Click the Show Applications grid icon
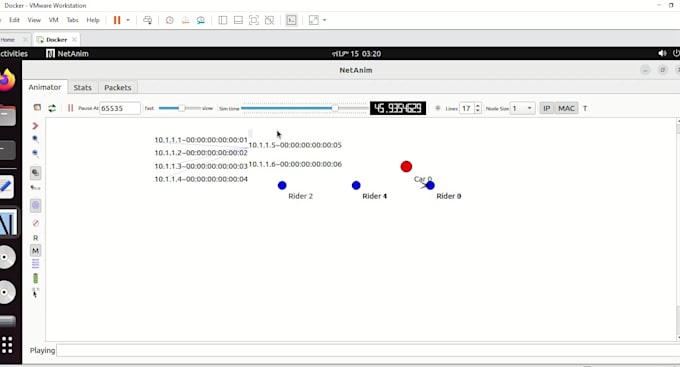This screenshot has height=367, width=680. [7, 345]
